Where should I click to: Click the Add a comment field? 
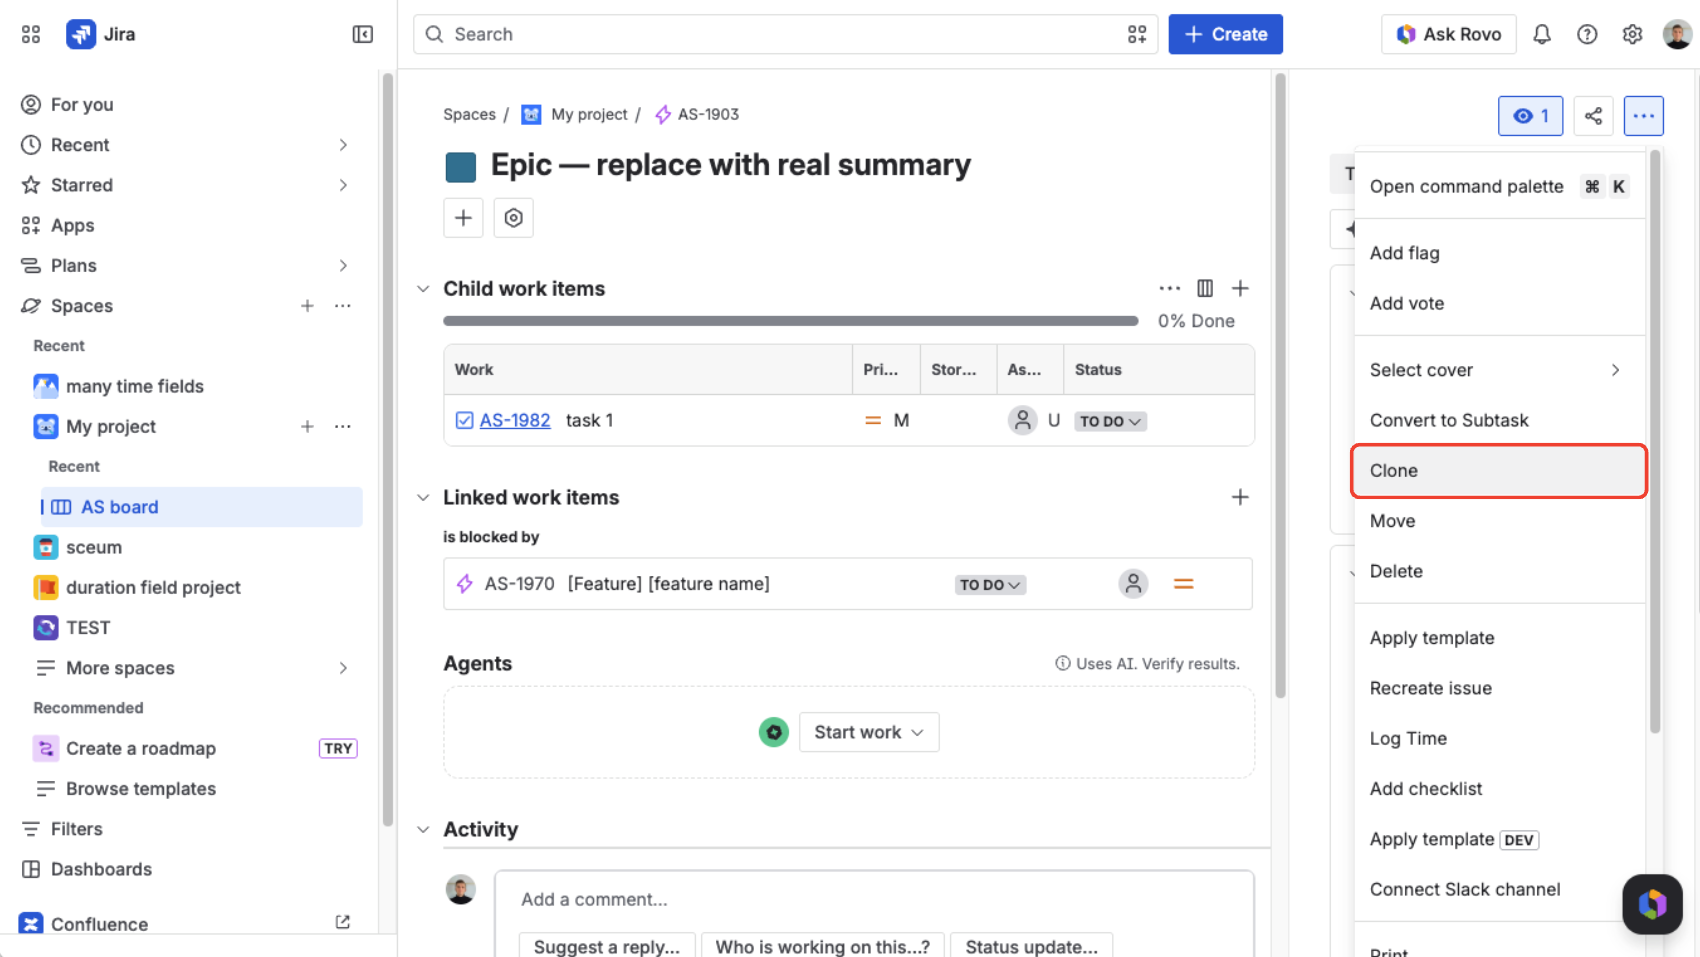[874, 899]
